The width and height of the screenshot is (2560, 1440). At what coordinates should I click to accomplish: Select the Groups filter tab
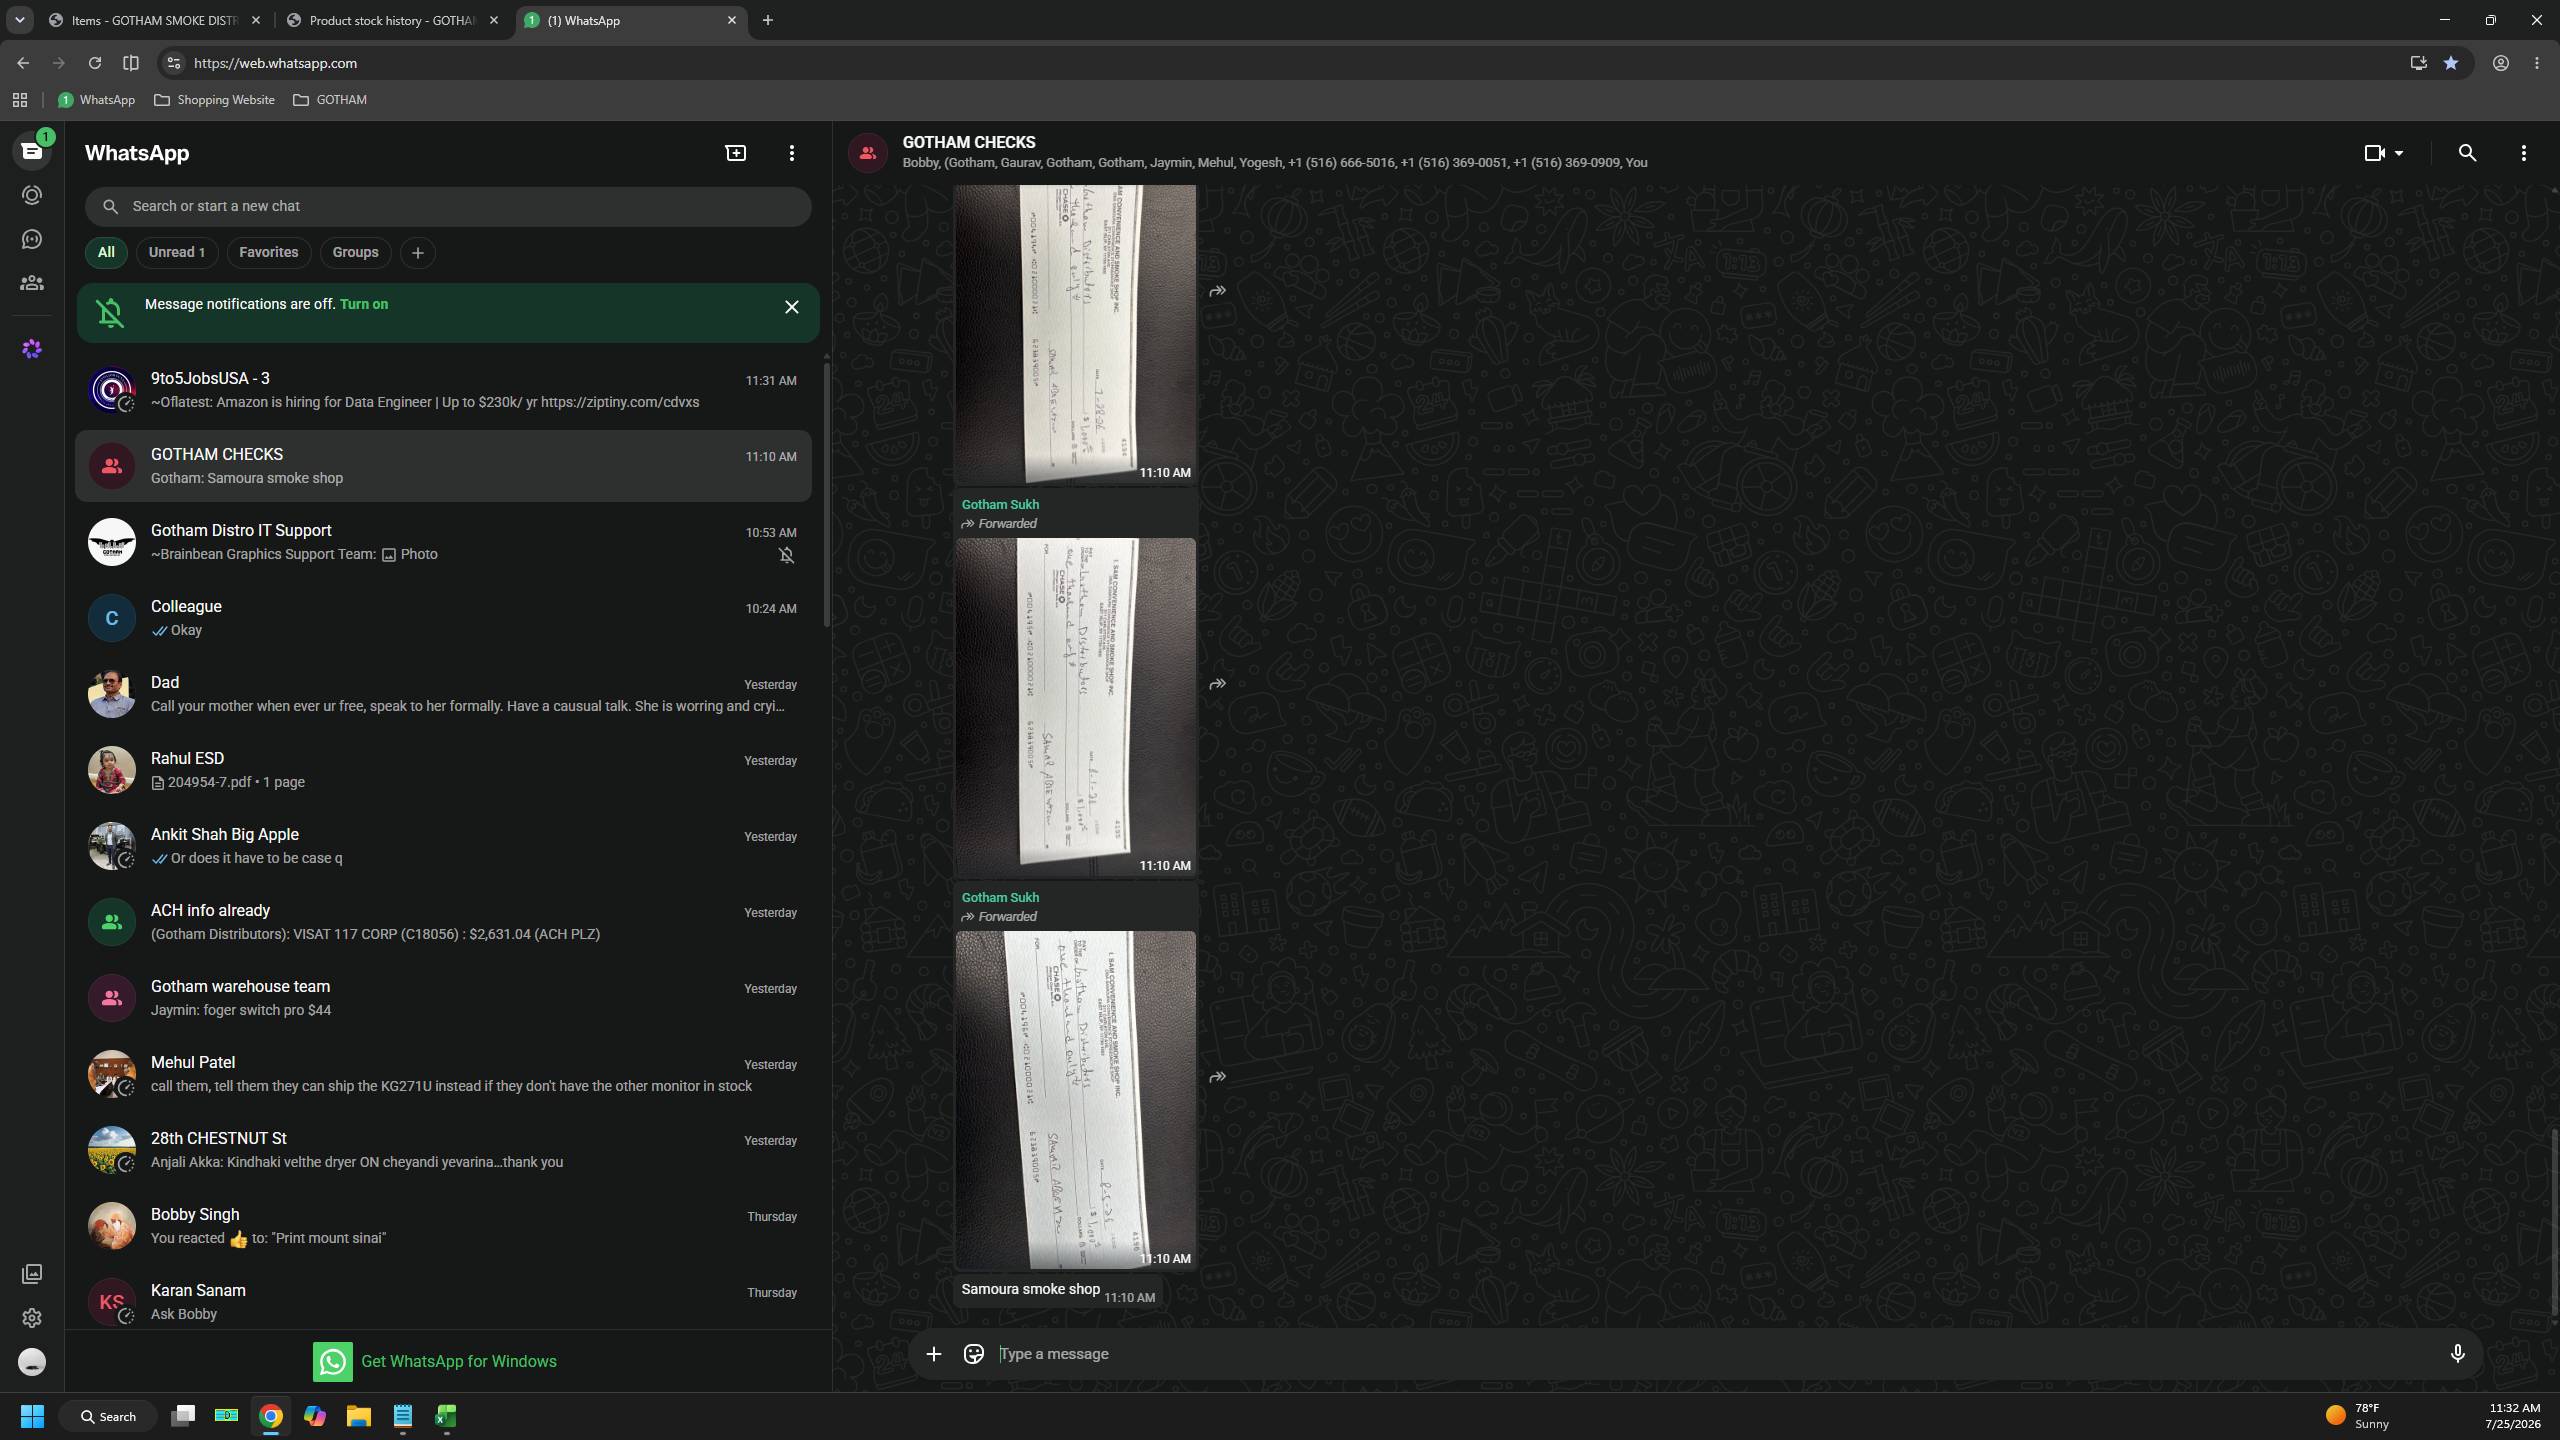(x=355, y=253)
